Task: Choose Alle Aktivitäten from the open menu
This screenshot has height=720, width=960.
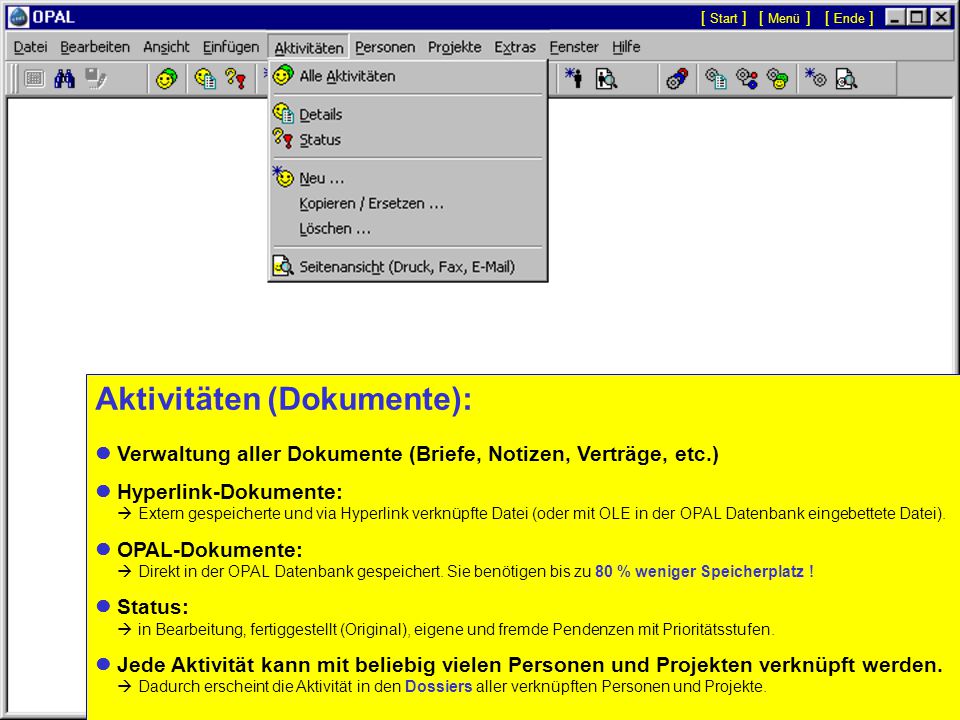Action: [408, 76]
